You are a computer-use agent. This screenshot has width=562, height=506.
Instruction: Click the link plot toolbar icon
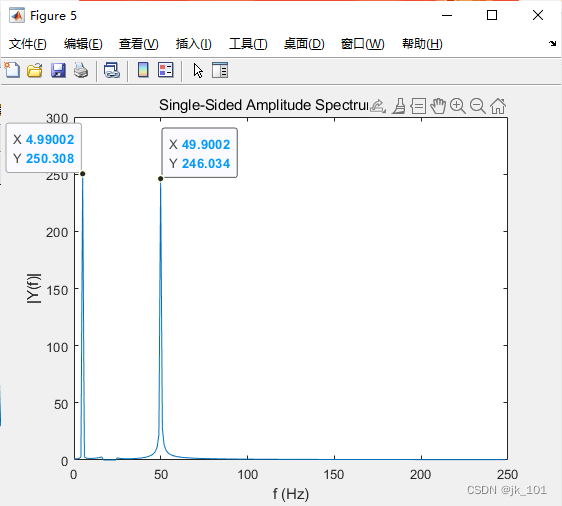pos(112,70)
